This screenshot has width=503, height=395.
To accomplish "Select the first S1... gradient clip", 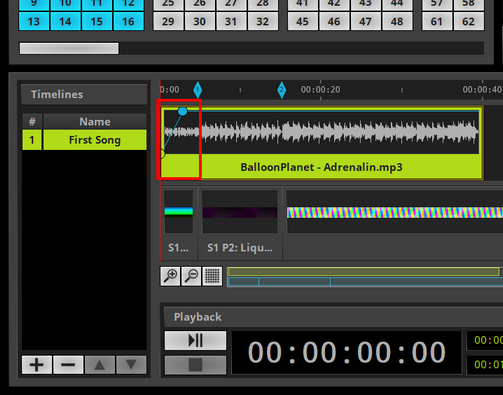I will pos(179,223).
